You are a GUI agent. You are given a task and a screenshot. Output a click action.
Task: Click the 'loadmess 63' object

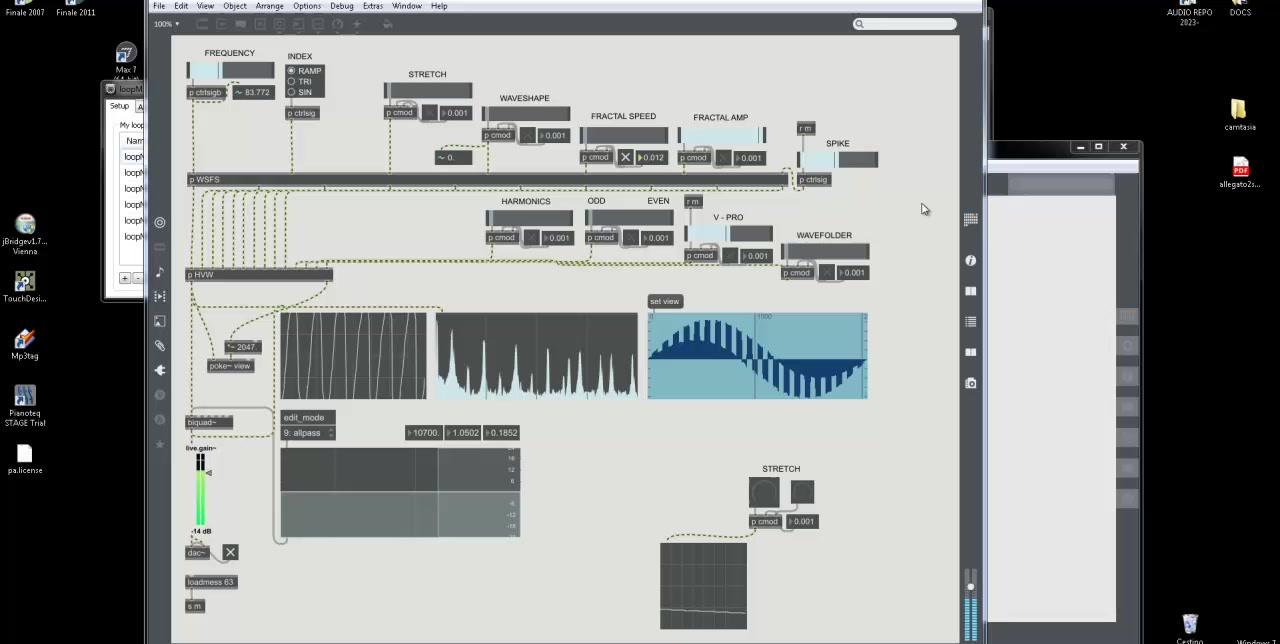[211, 582]
